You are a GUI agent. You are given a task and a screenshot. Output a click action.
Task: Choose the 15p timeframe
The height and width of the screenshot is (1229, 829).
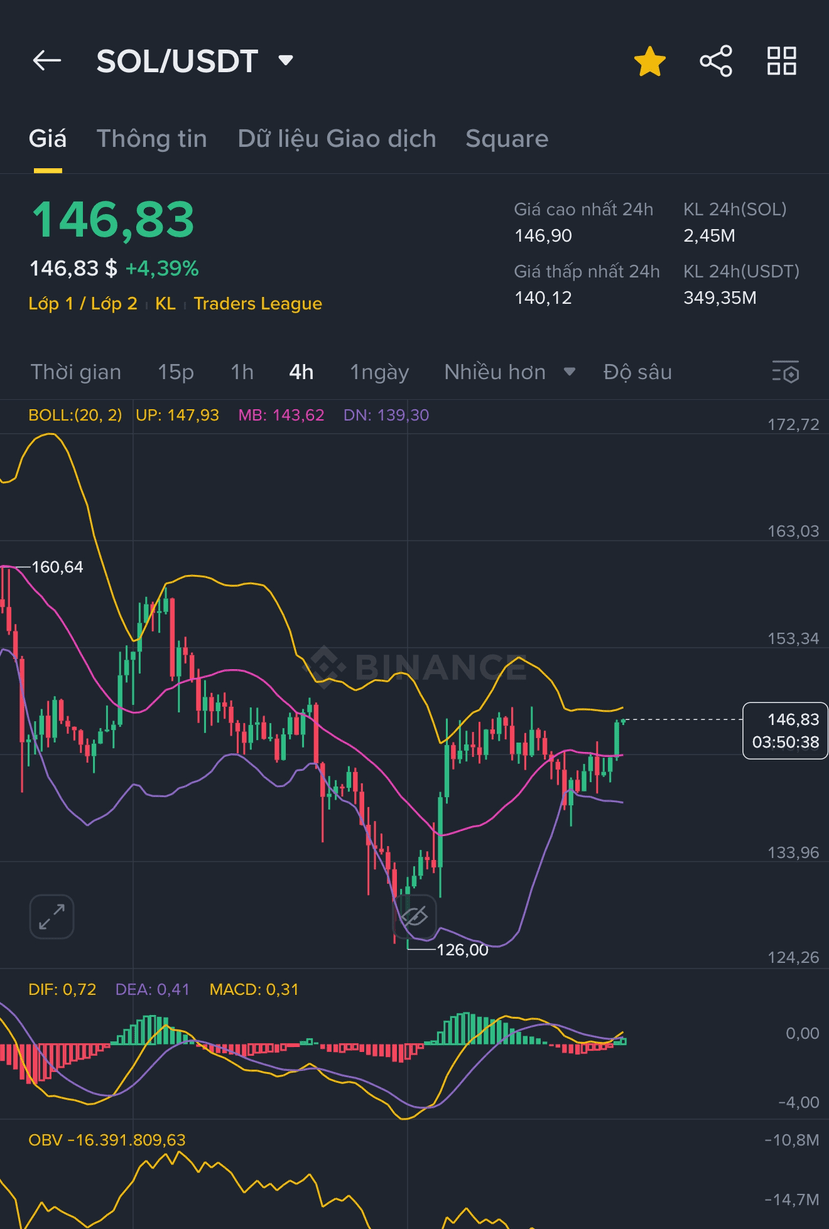pos(176,372)
